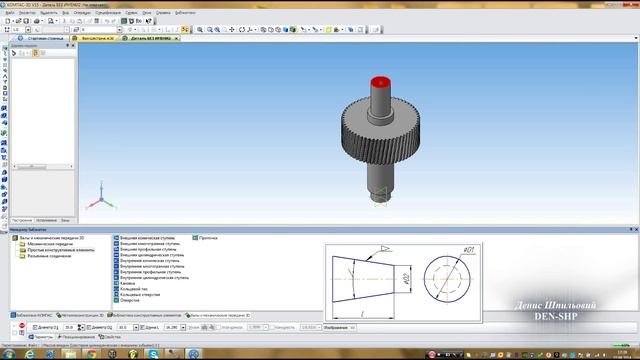Open the Сервис menu
The height and width of the screenshot is (360, 640).
131,13
